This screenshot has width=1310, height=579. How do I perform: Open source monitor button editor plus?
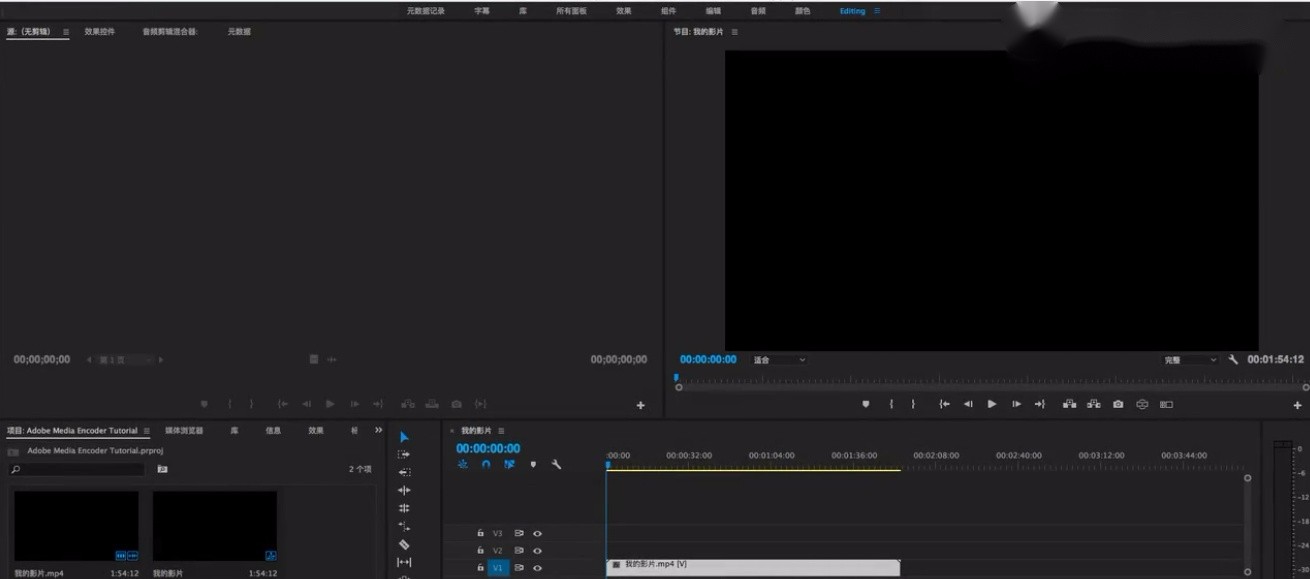click(x=641, y=405)
